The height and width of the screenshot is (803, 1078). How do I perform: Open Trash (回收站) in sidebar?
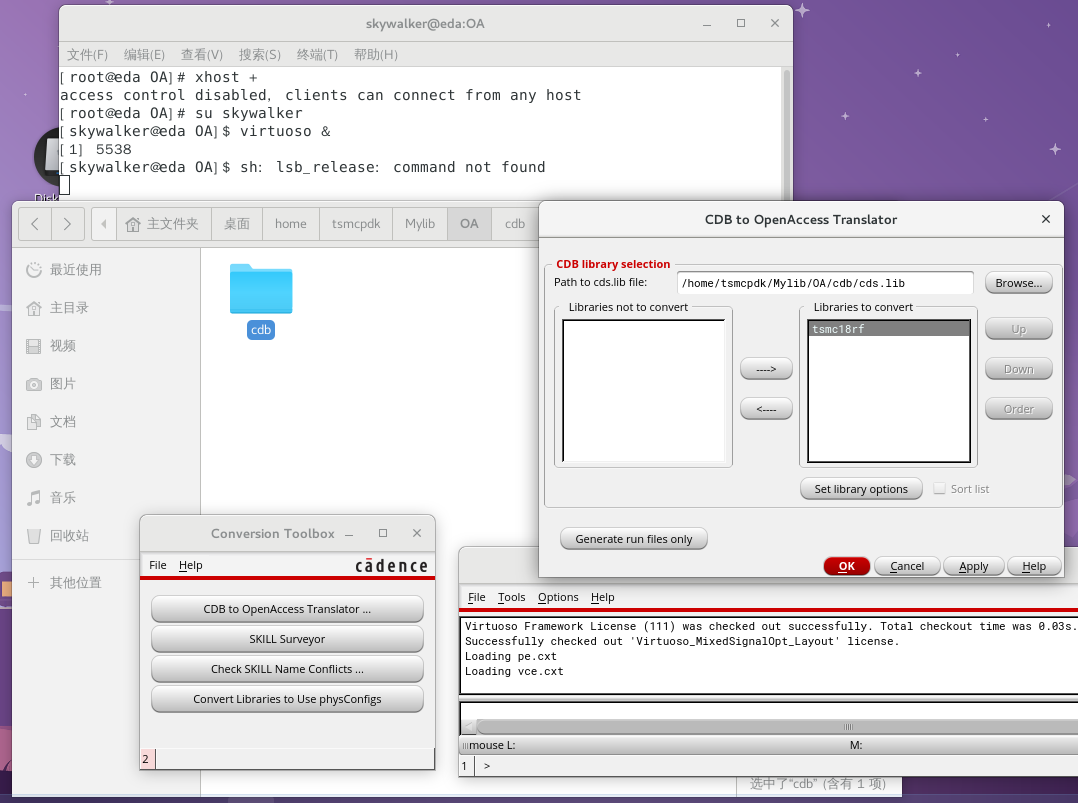pos(57,536)
